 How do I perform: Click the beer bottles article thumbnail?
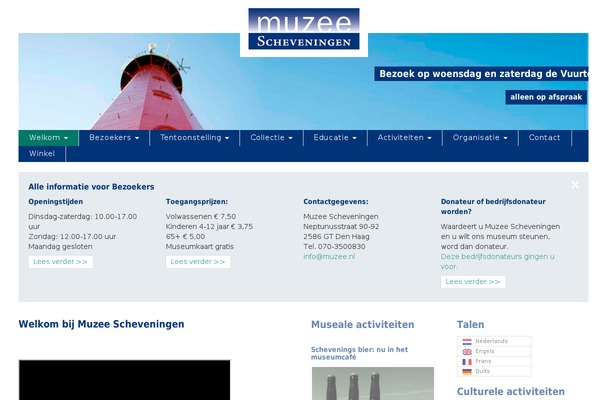click(373, 384)
